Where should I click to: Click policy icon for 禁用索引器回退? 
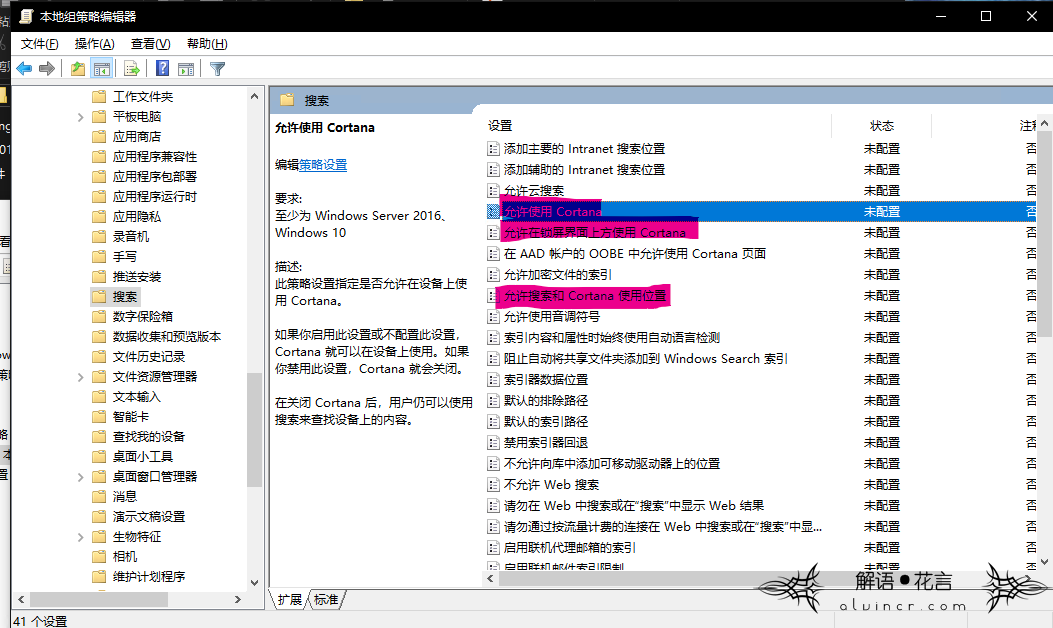click(x=494, y=443)
